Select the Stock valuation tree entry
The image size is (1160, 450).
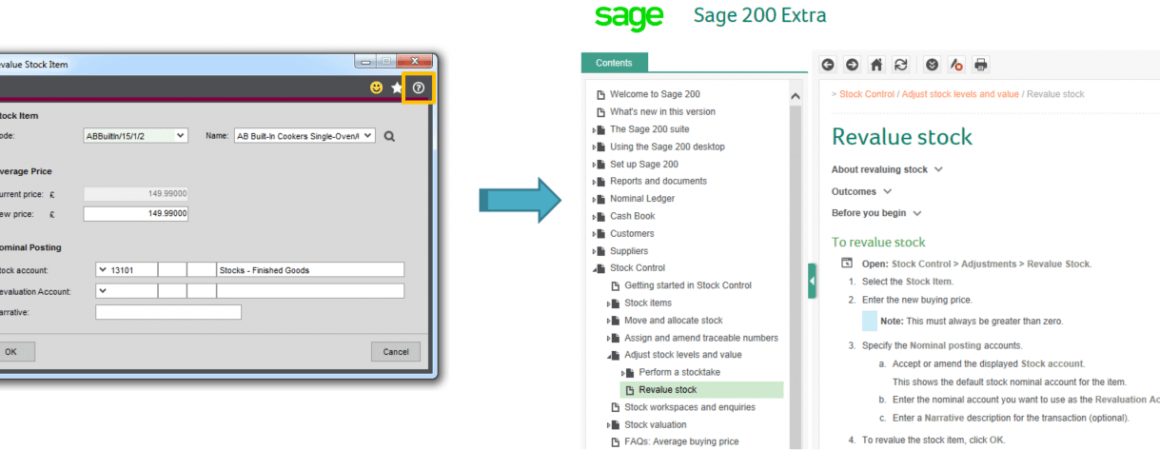(655, 425)
